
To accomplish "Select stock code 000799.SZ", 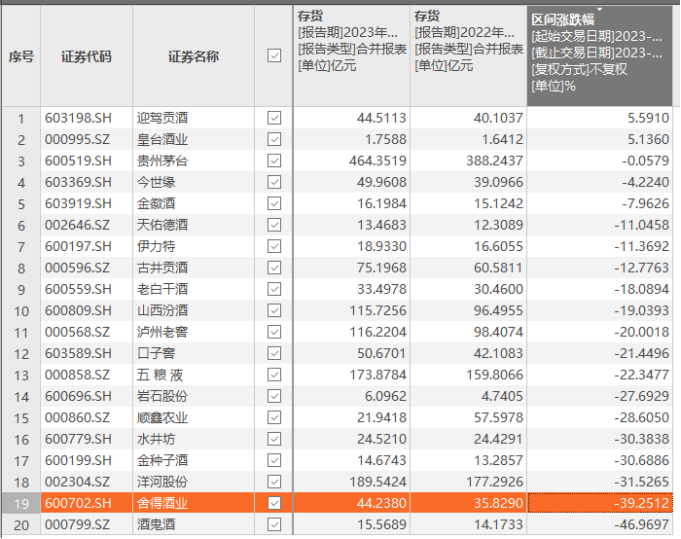I will click(77, 524).
